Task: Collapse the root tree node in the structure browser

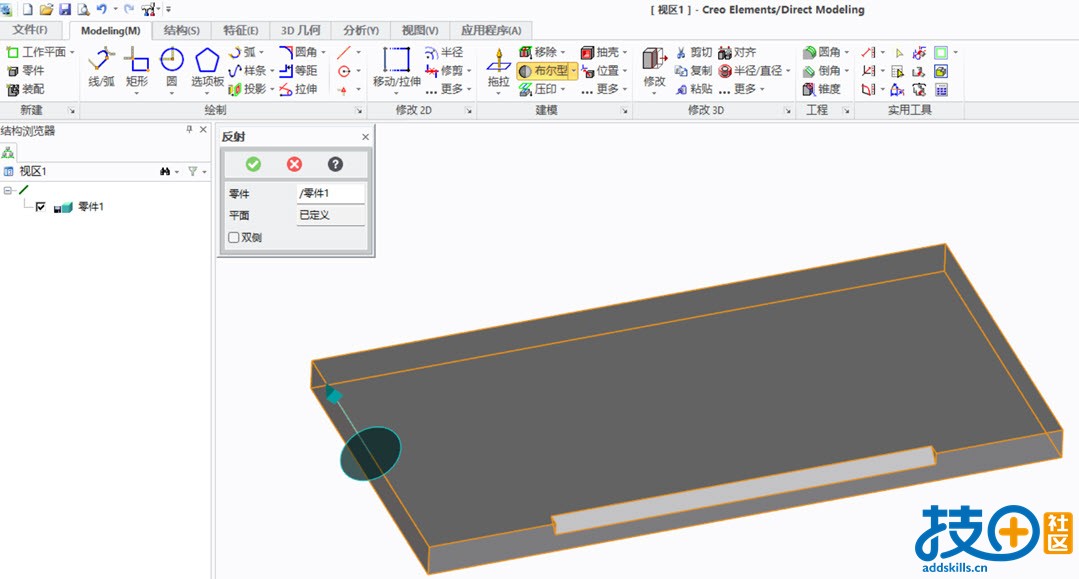Action: coord(7,190)
